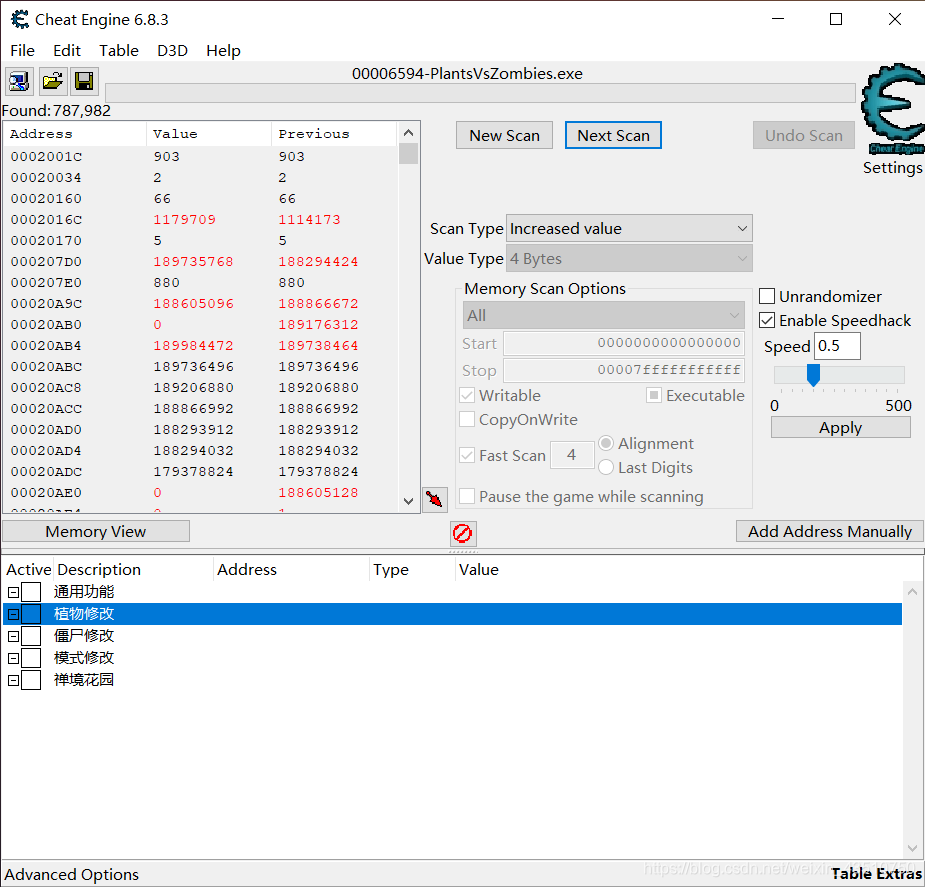Open the Edit menu
The image size is (925, 887).
point(67,51)
